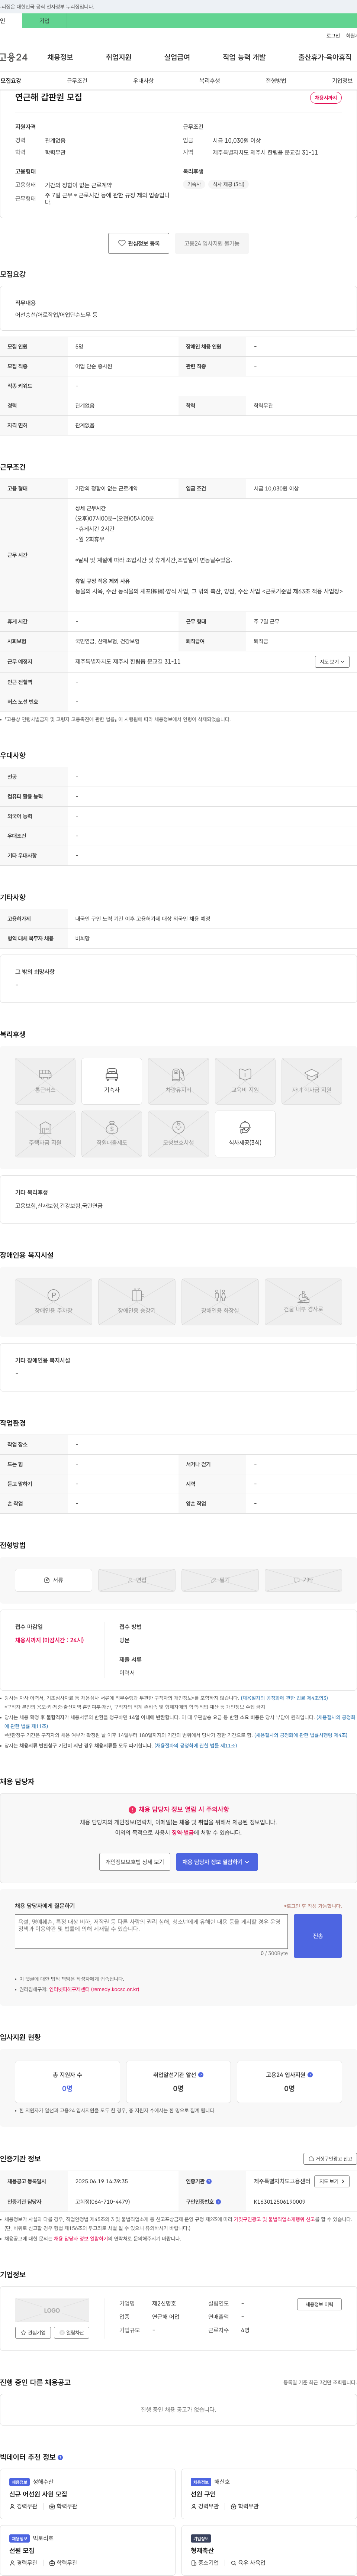The width and height of the screenshot is (357, 2576).
Task: Open the 직업 능력 개발 menu
Action: (244, 57)
